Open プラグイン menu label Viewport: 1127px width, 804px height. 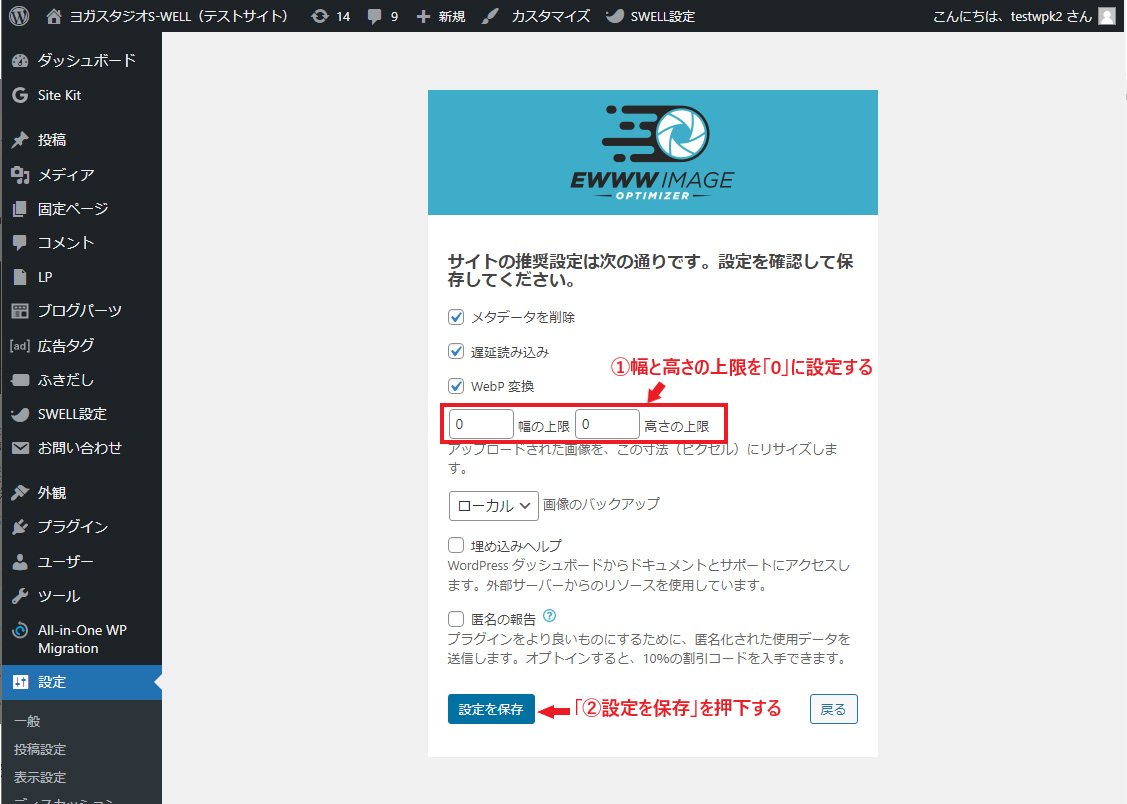73,527
